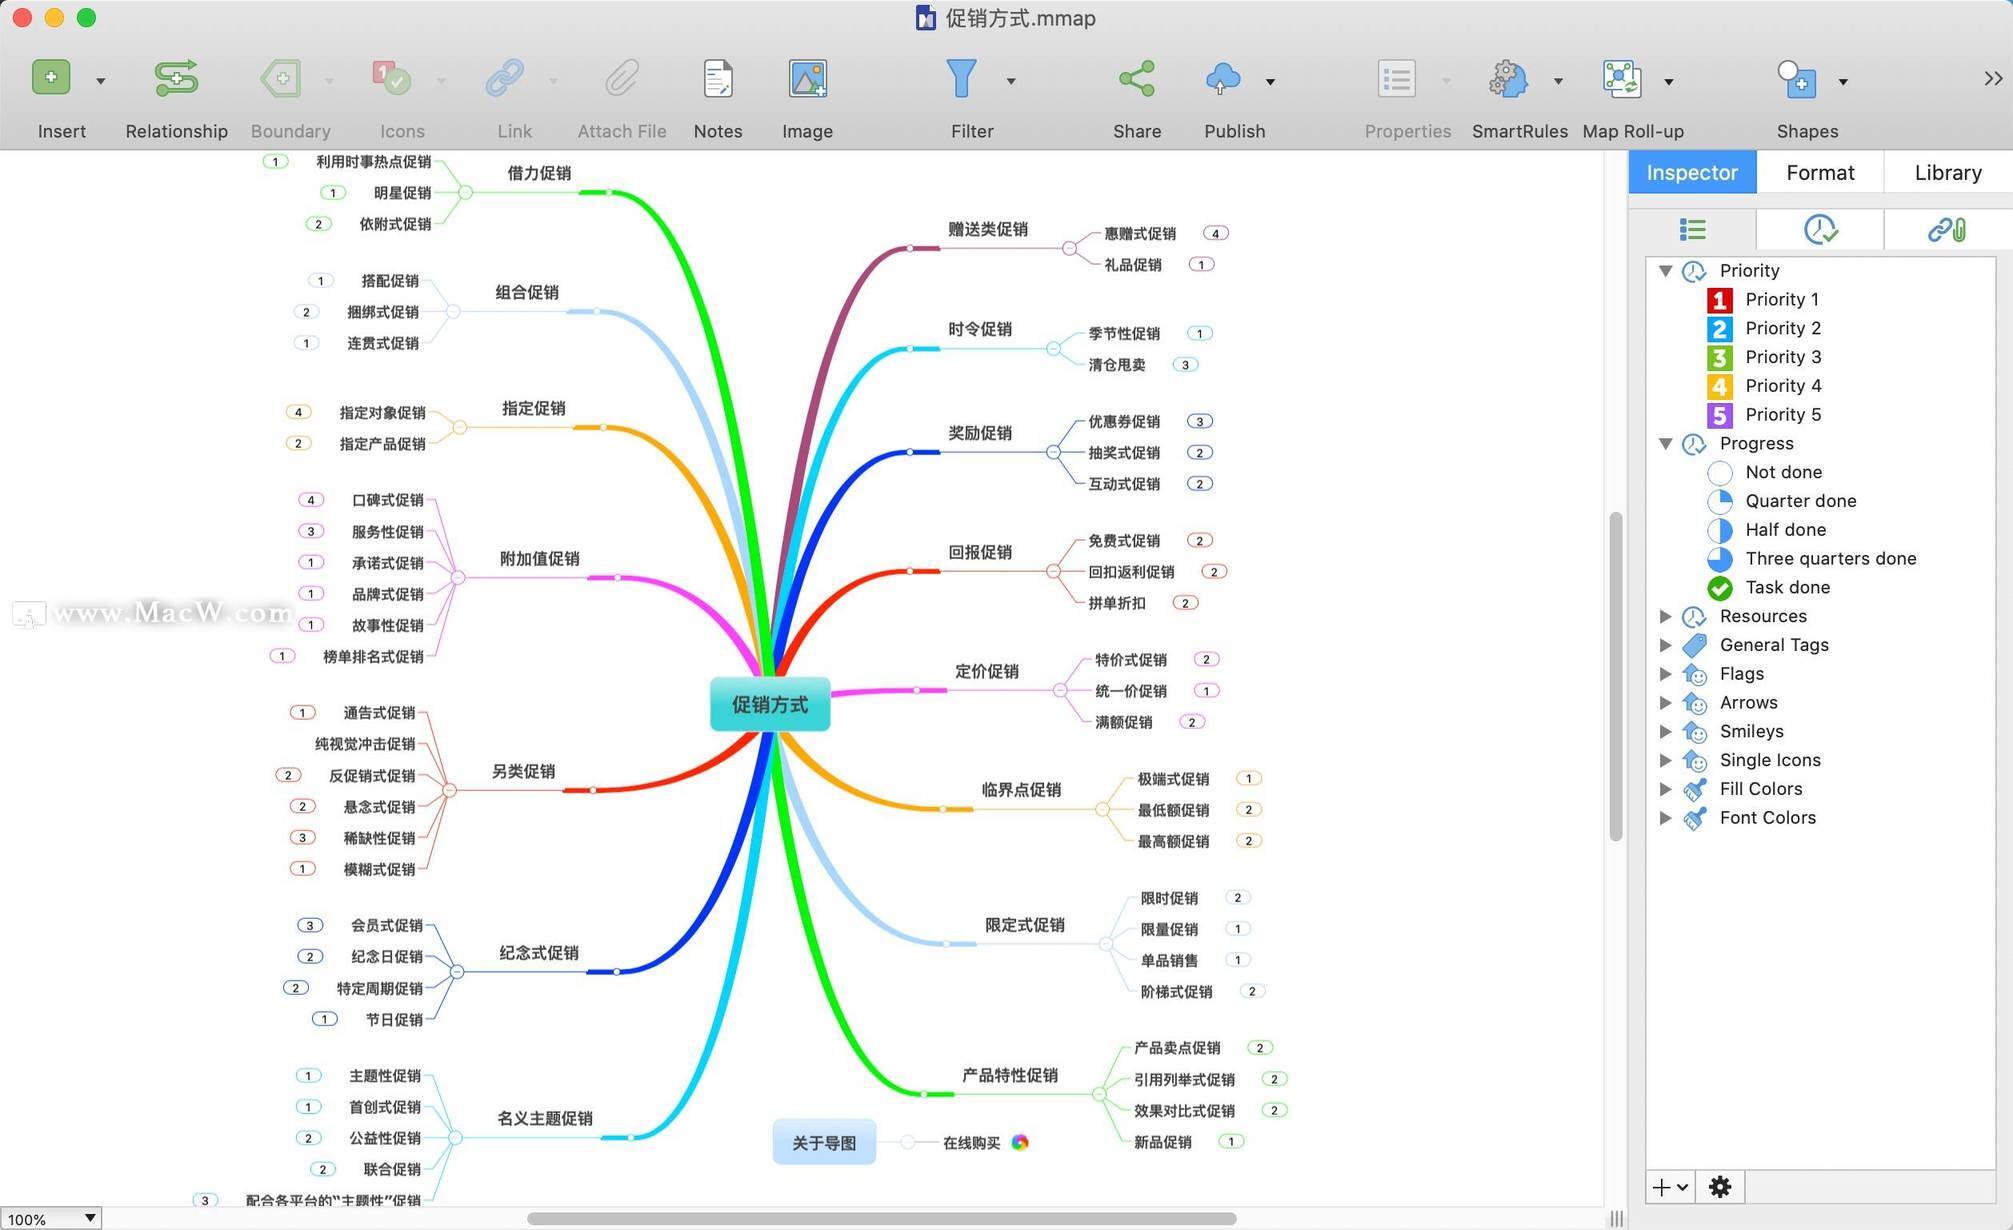Select the central 促销方式 topic
2013x1230 pixels.
click(769, 704)
